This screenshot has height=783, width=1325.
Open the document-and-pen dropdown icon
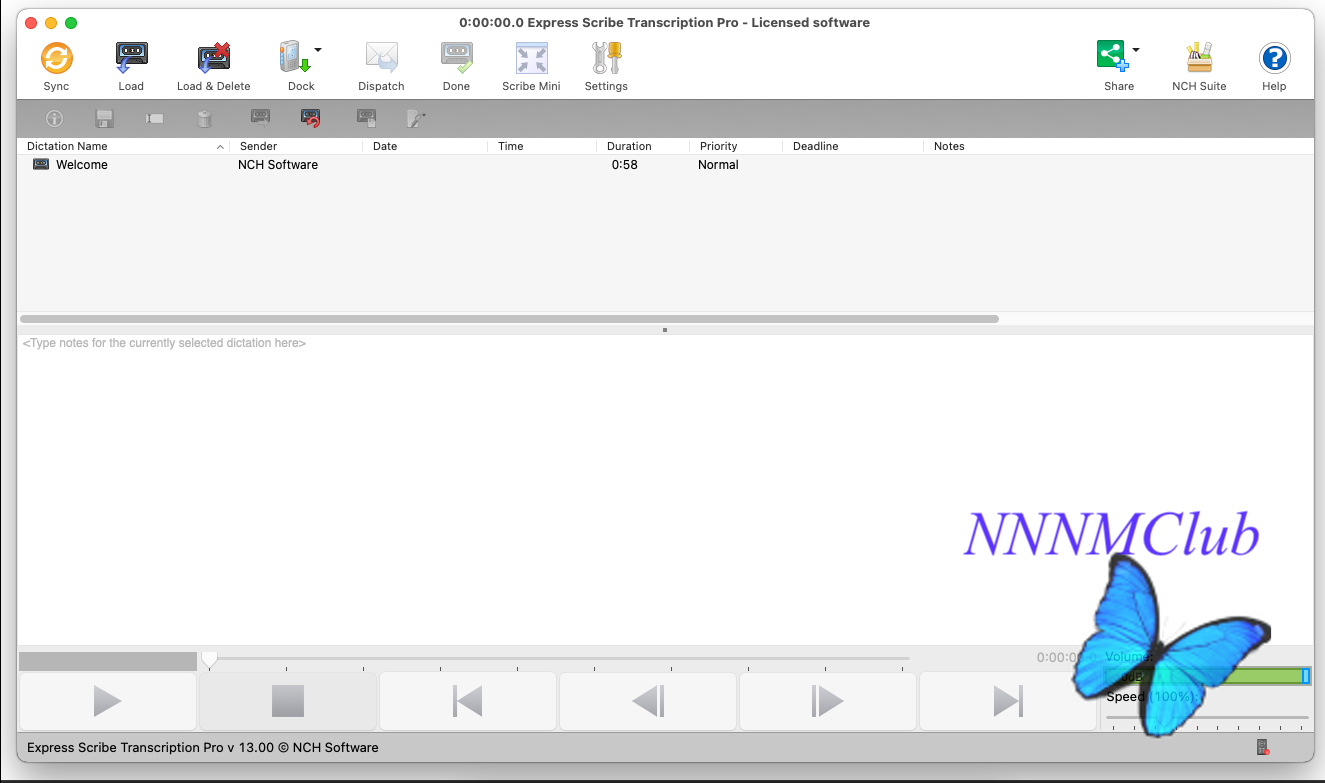(x=416, y=119)
